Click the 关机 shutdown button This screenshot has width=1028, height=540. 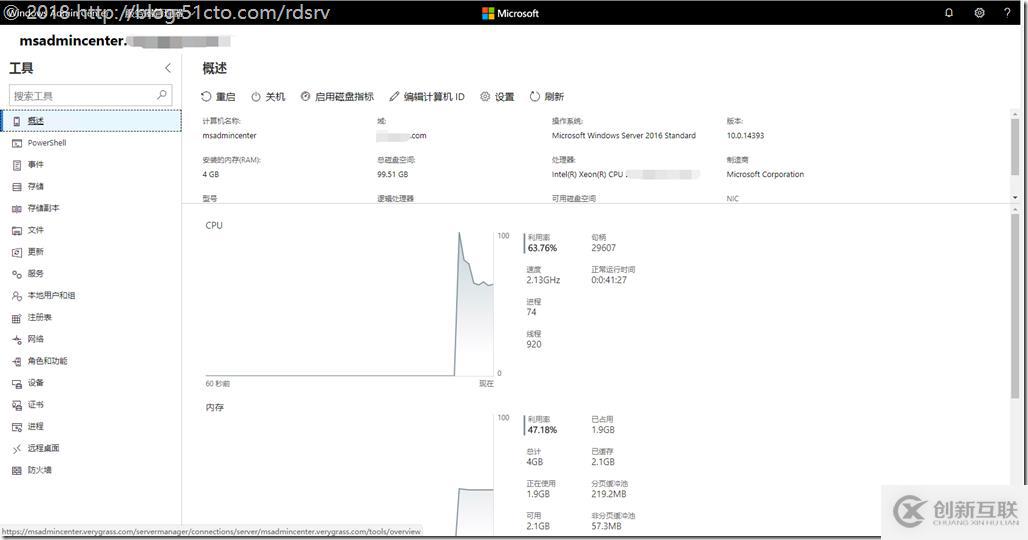(268, 96)
